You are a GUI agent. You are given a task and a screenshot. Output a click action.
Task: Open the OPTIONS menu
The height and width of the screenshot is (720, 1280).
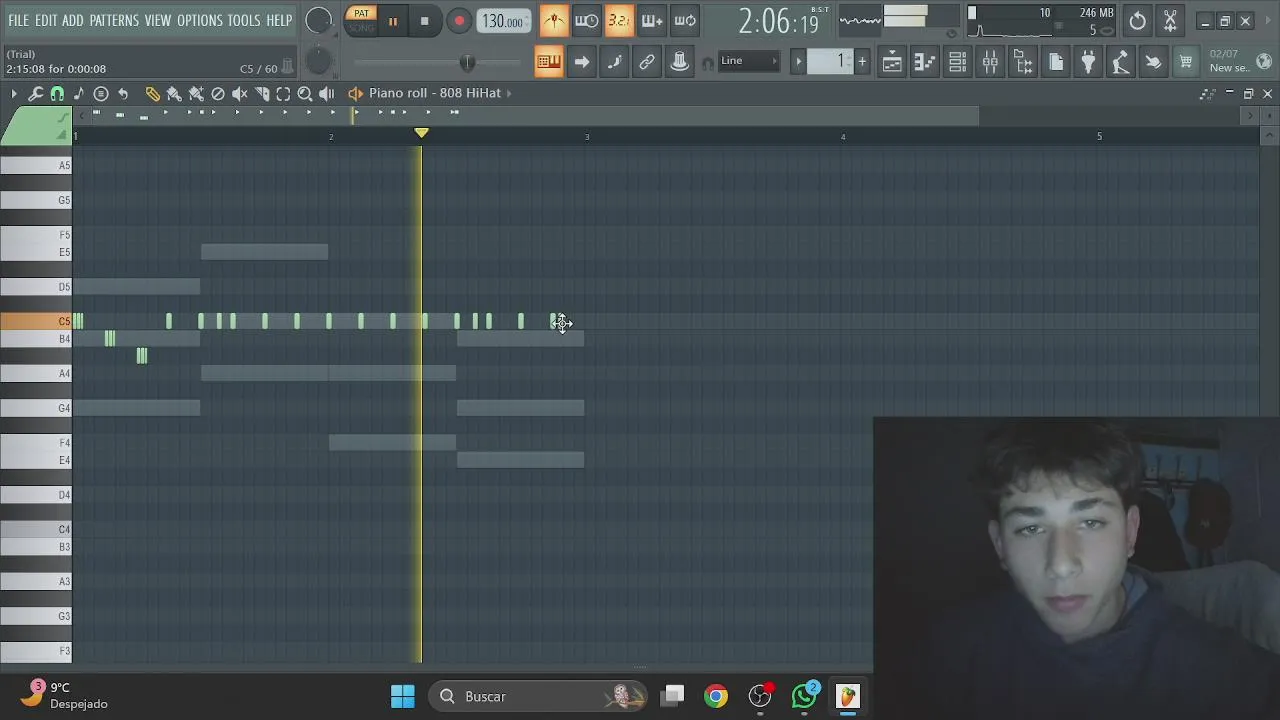[200, 20]
